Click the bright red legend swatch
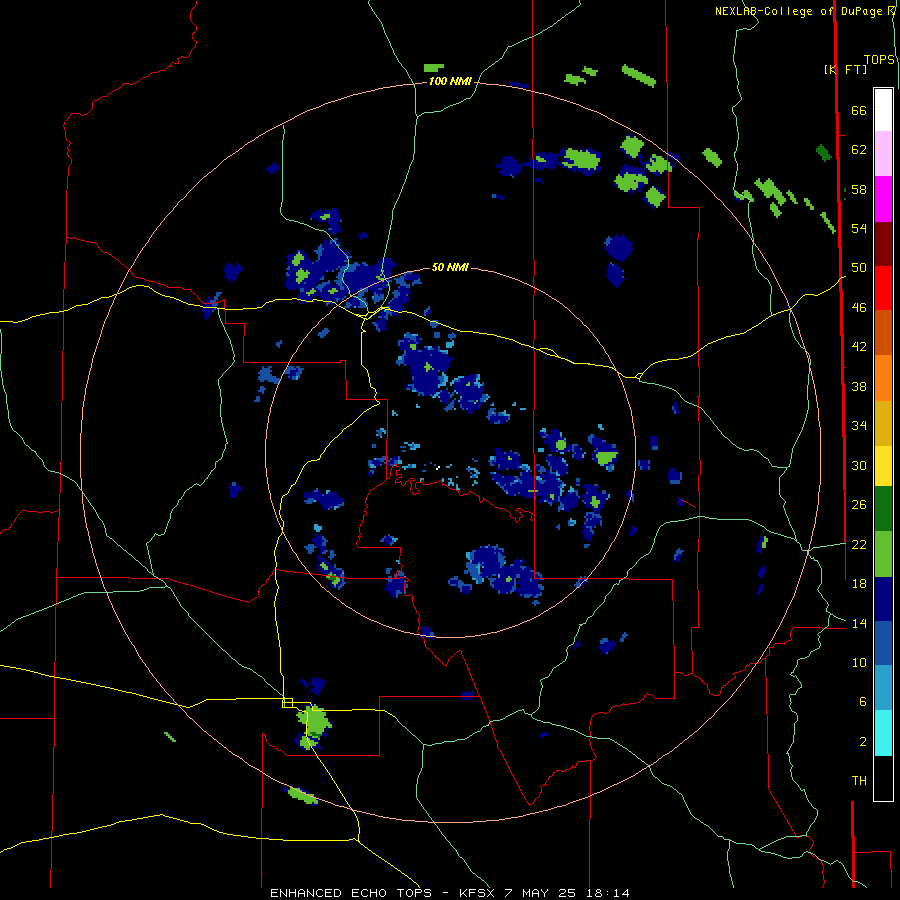Image resolution: width=900 pixels, height=900 pixels. [x=883, y=288]
